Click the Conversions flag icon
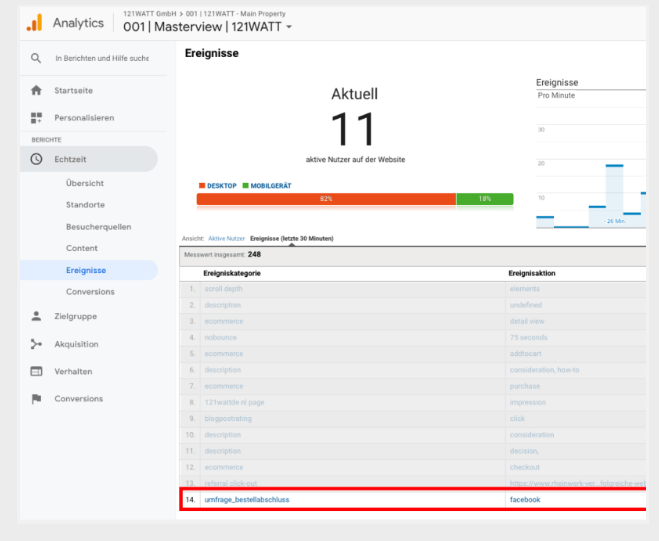 point(36,399)
